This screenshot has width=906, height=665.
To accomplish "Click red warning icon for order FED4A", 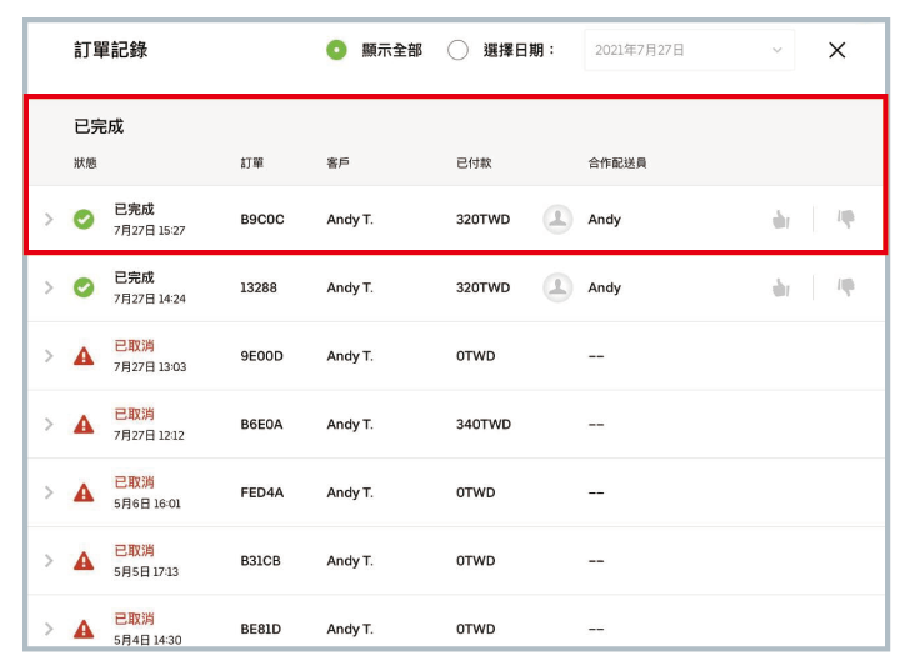I will (x=84, y=492).
